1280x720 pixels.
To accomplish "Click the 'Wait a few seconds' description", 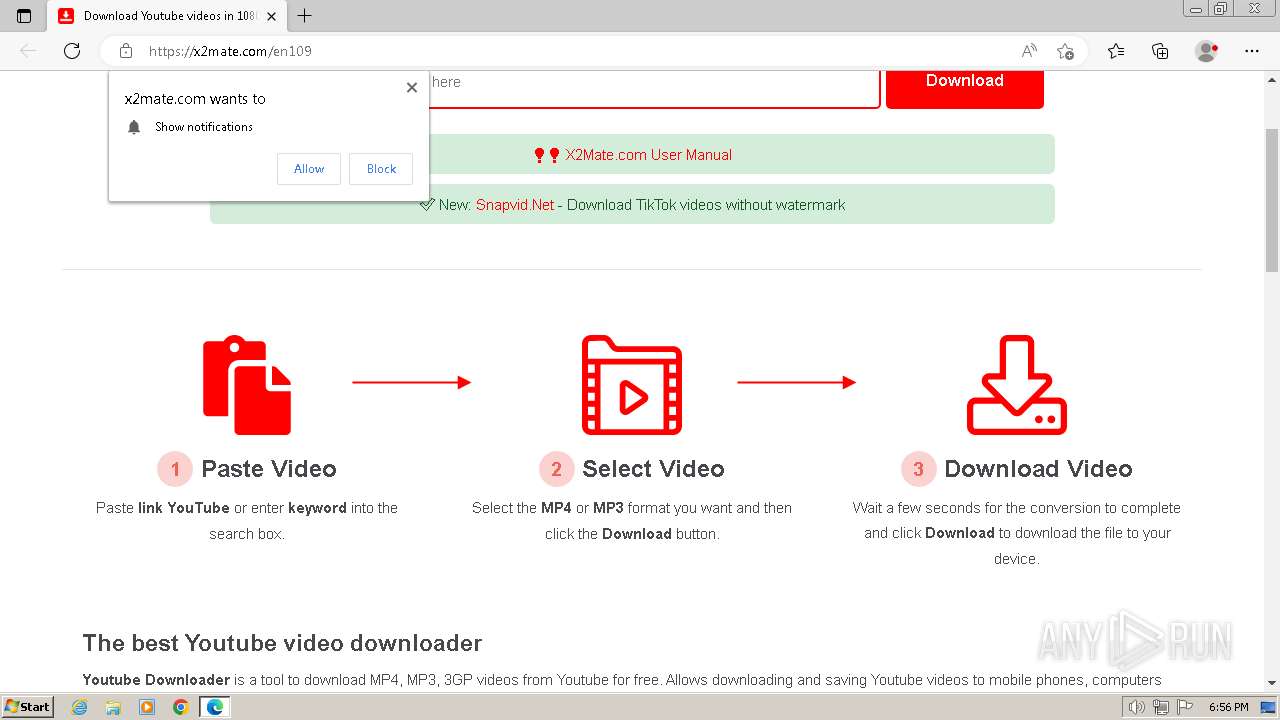I will click(1017, 533).
